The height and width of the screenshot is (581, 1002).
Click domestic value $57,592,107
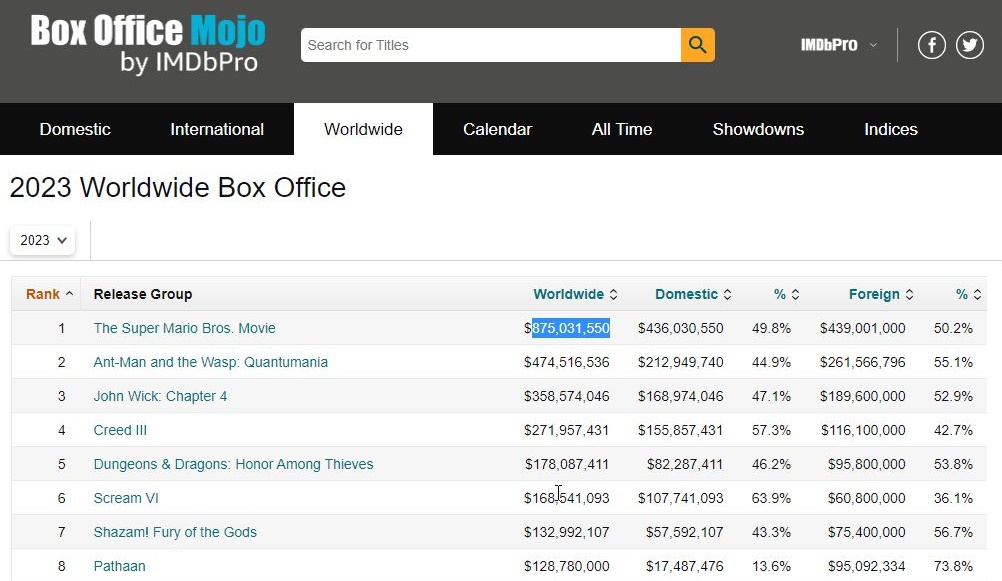tap(684, 532)
